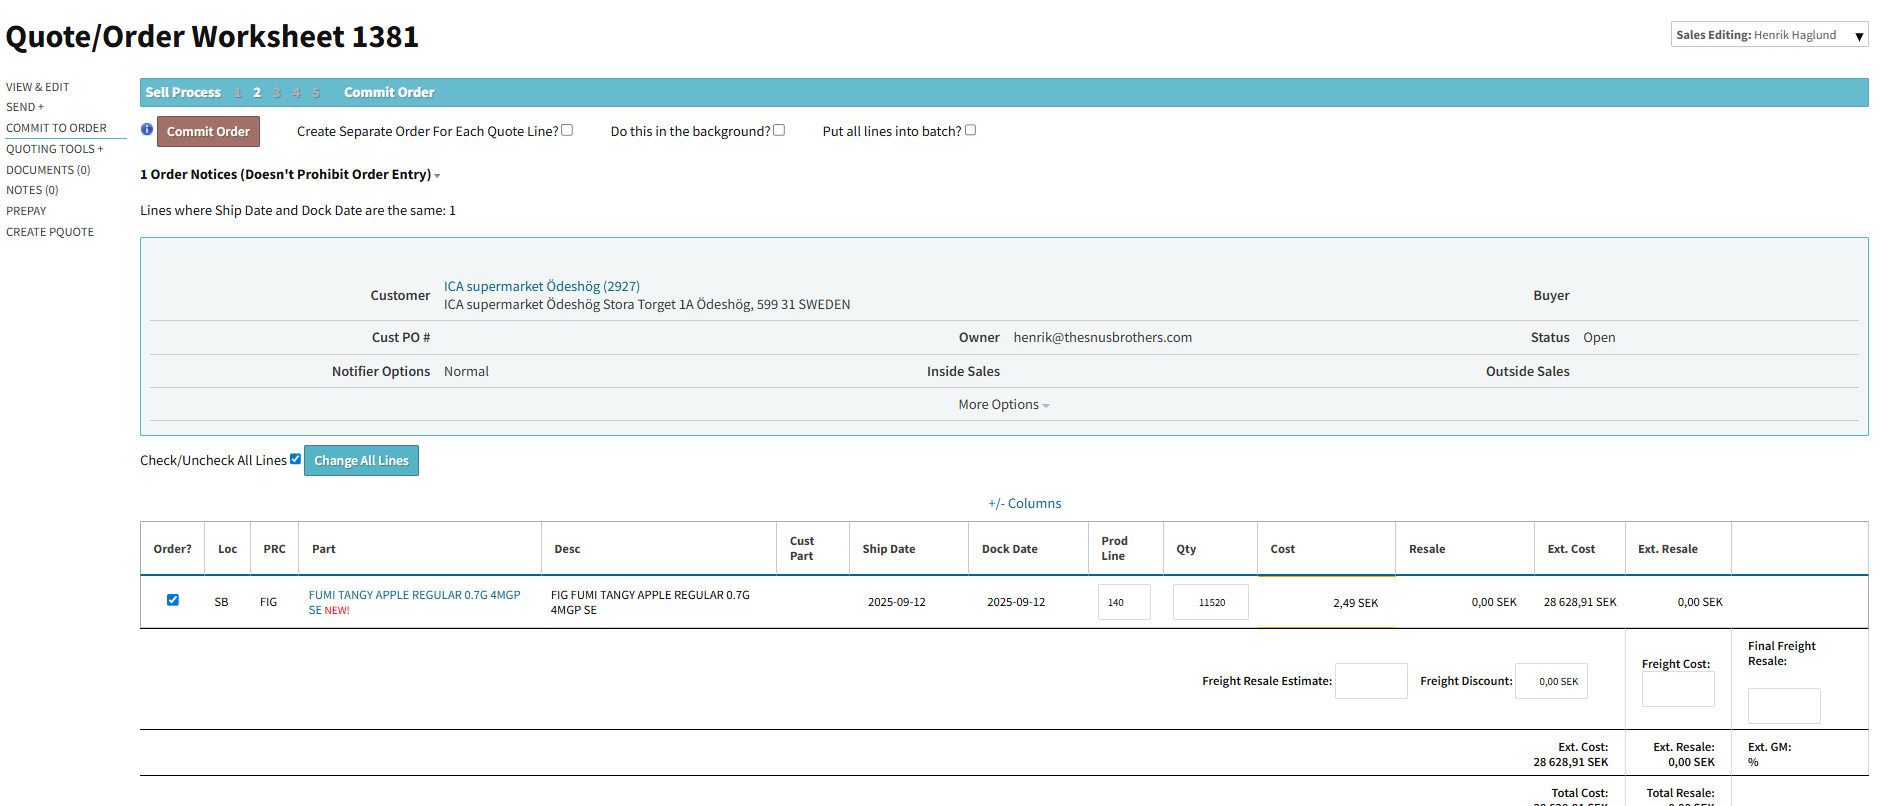Open the Sales Editing dropdown
Screen dimensions: 1883x806
1768,35
